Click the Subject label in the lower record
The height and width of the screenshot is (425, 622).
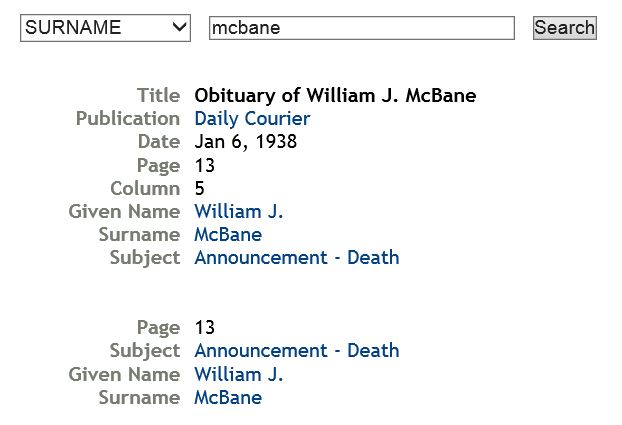point(145,351)
